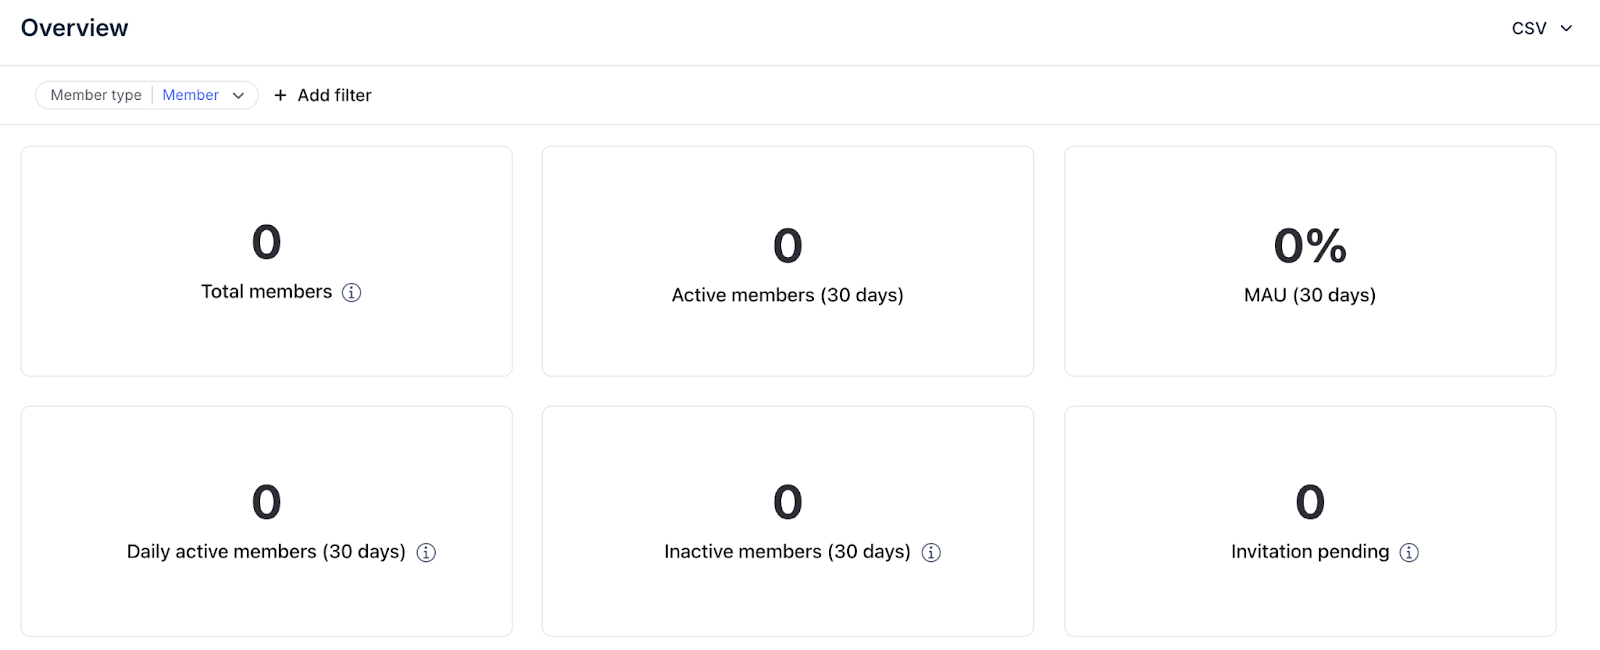Screen dimensions: 1600x650
Task: Click the info icon next to Daily active members
Action: [426, 551]
